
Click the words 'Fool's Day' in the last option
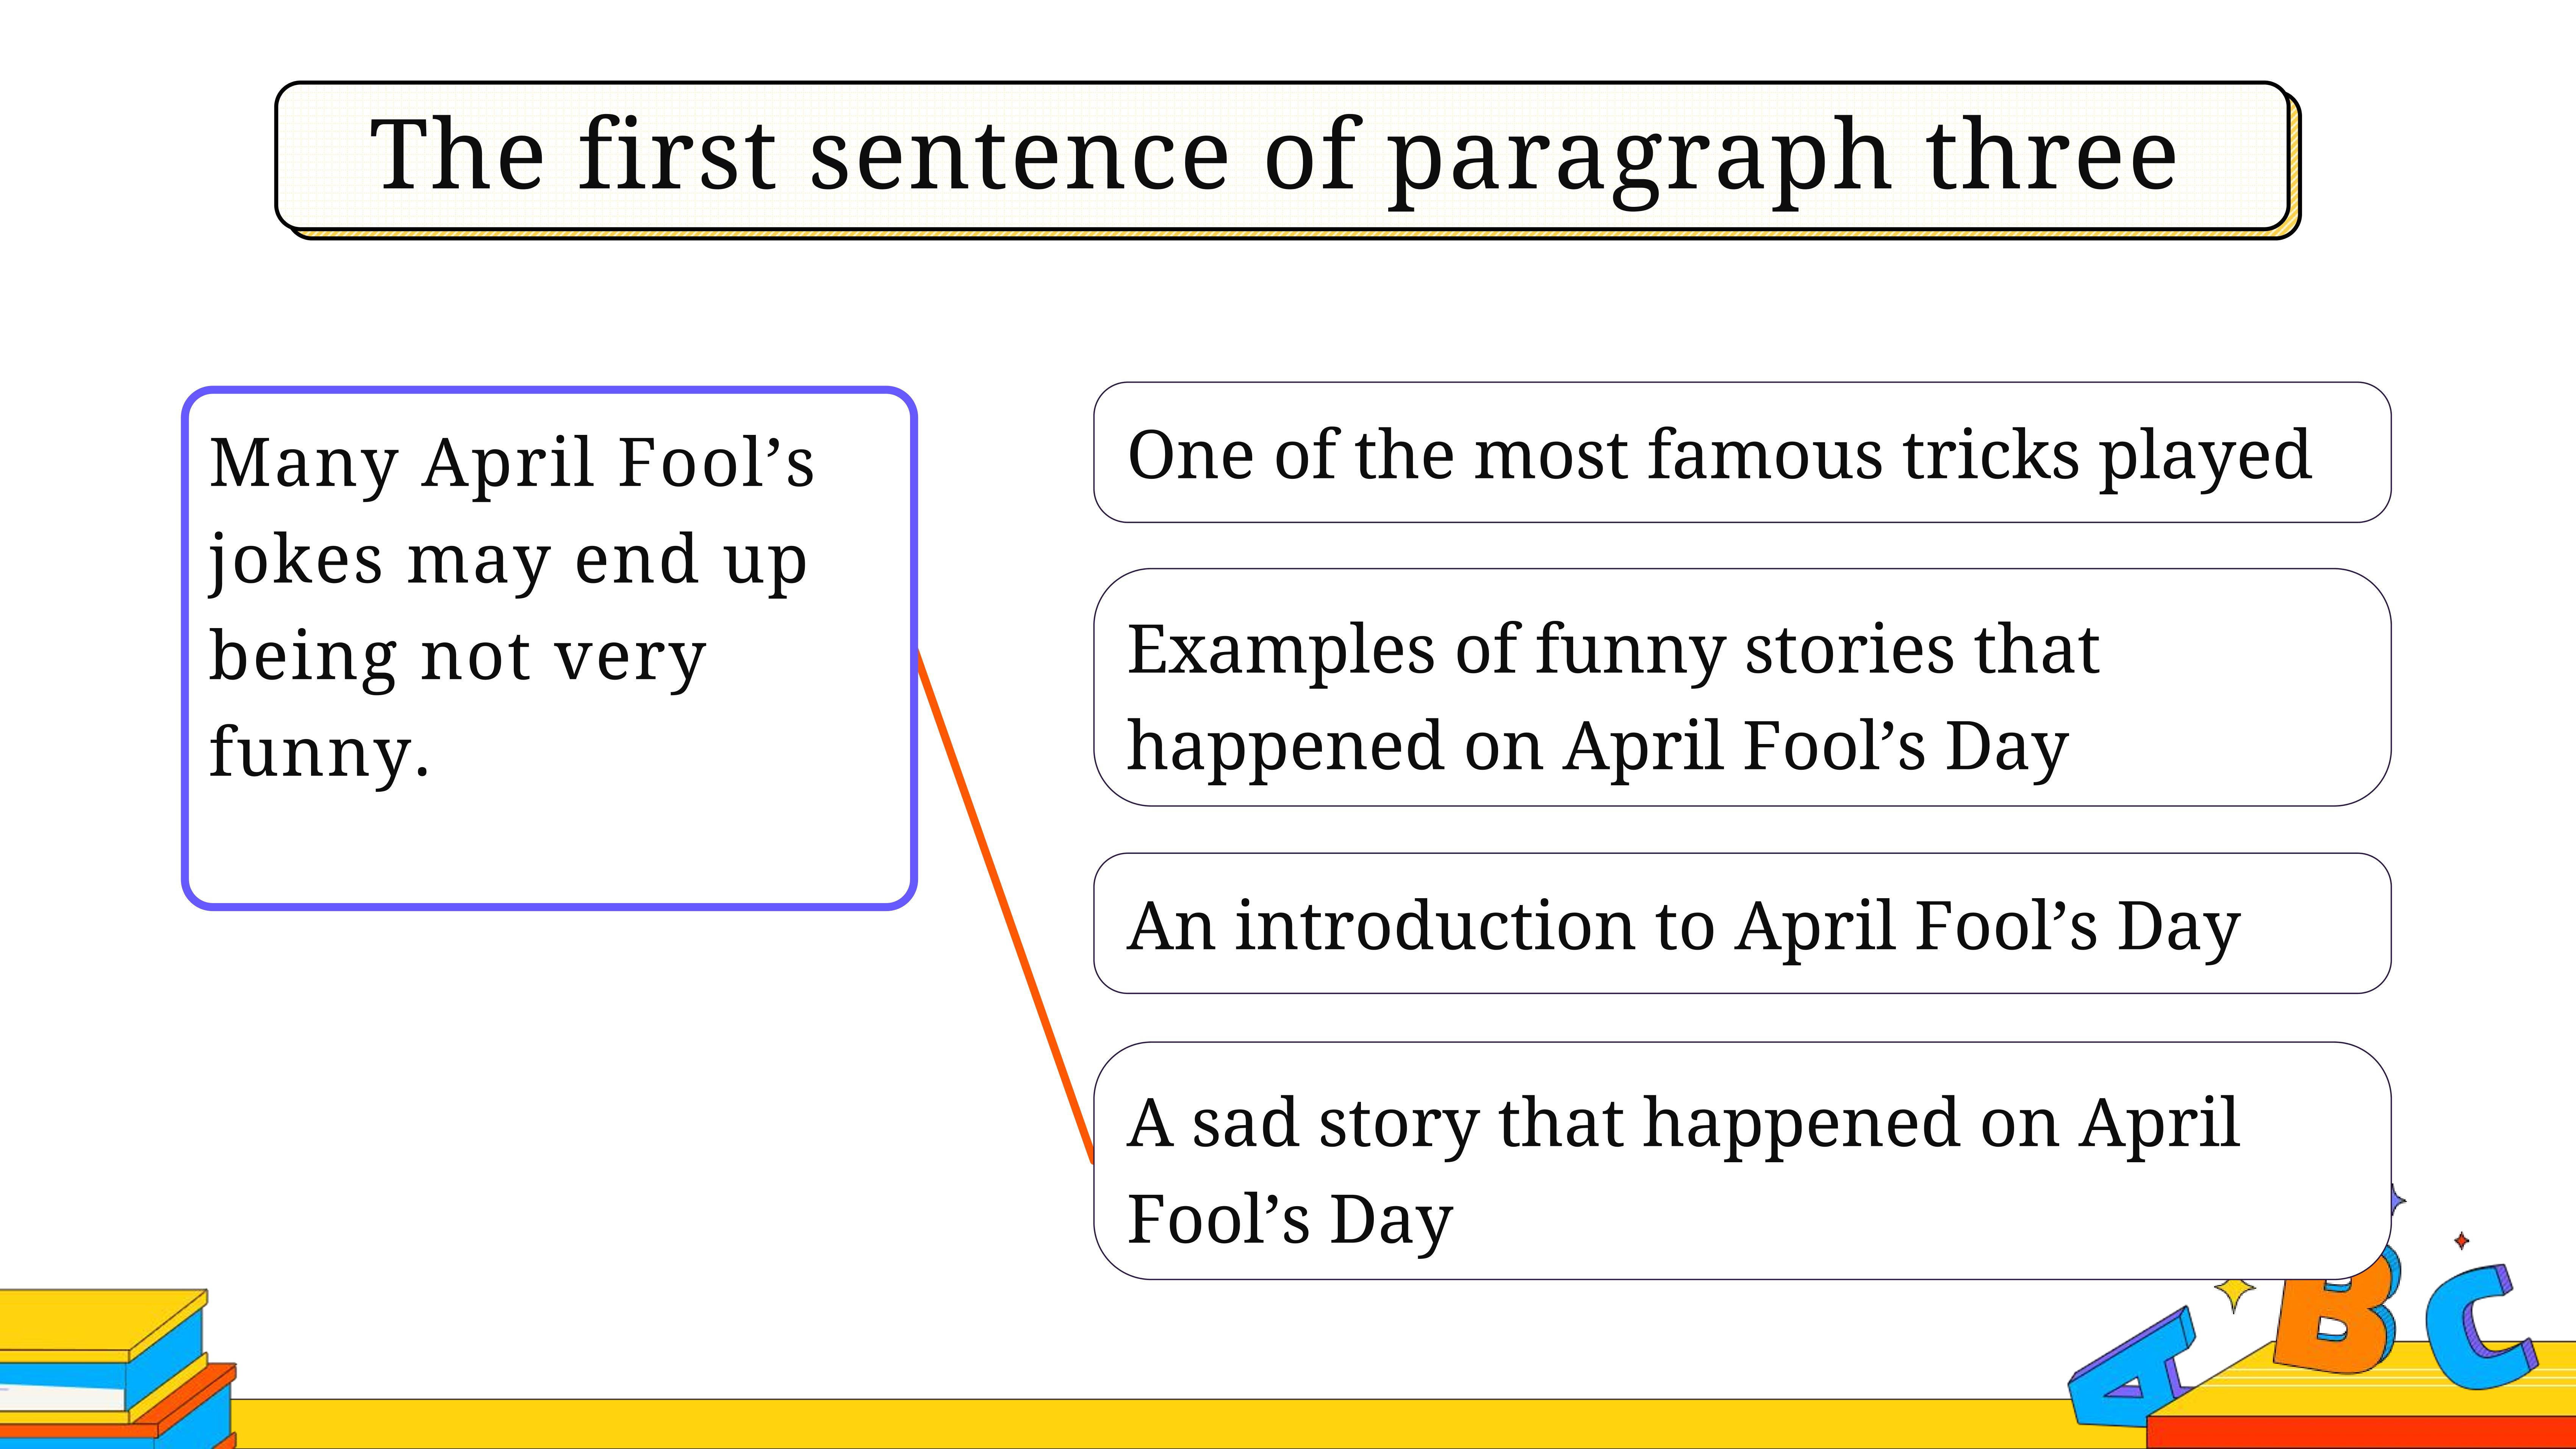[x=1289, y=1219]
